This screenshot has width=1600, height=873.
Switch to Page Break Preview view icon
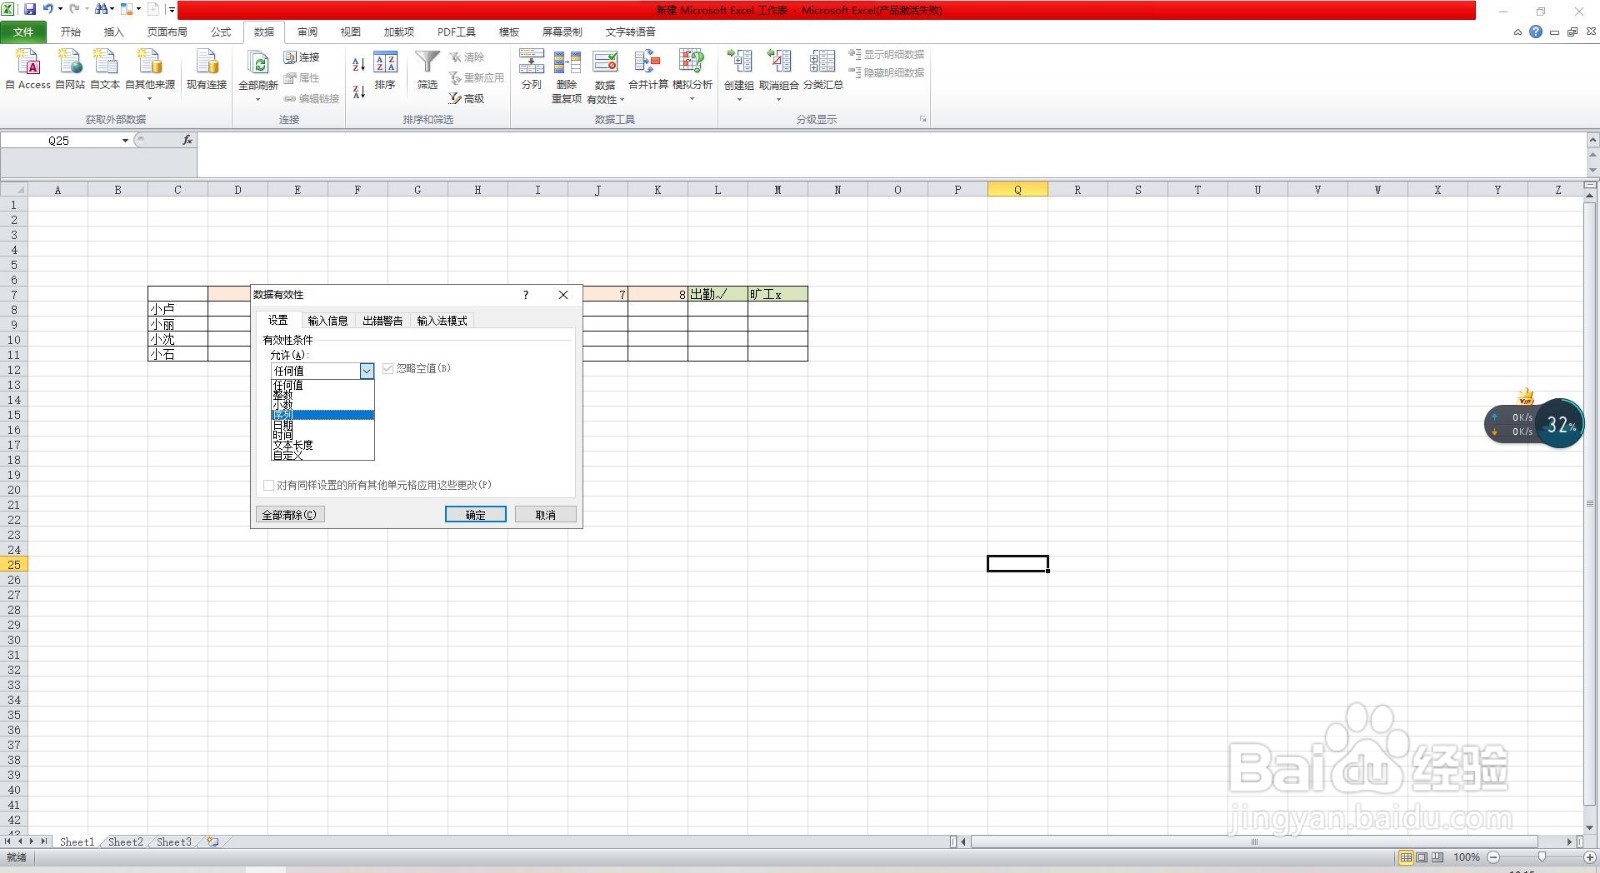[1437, 857]
